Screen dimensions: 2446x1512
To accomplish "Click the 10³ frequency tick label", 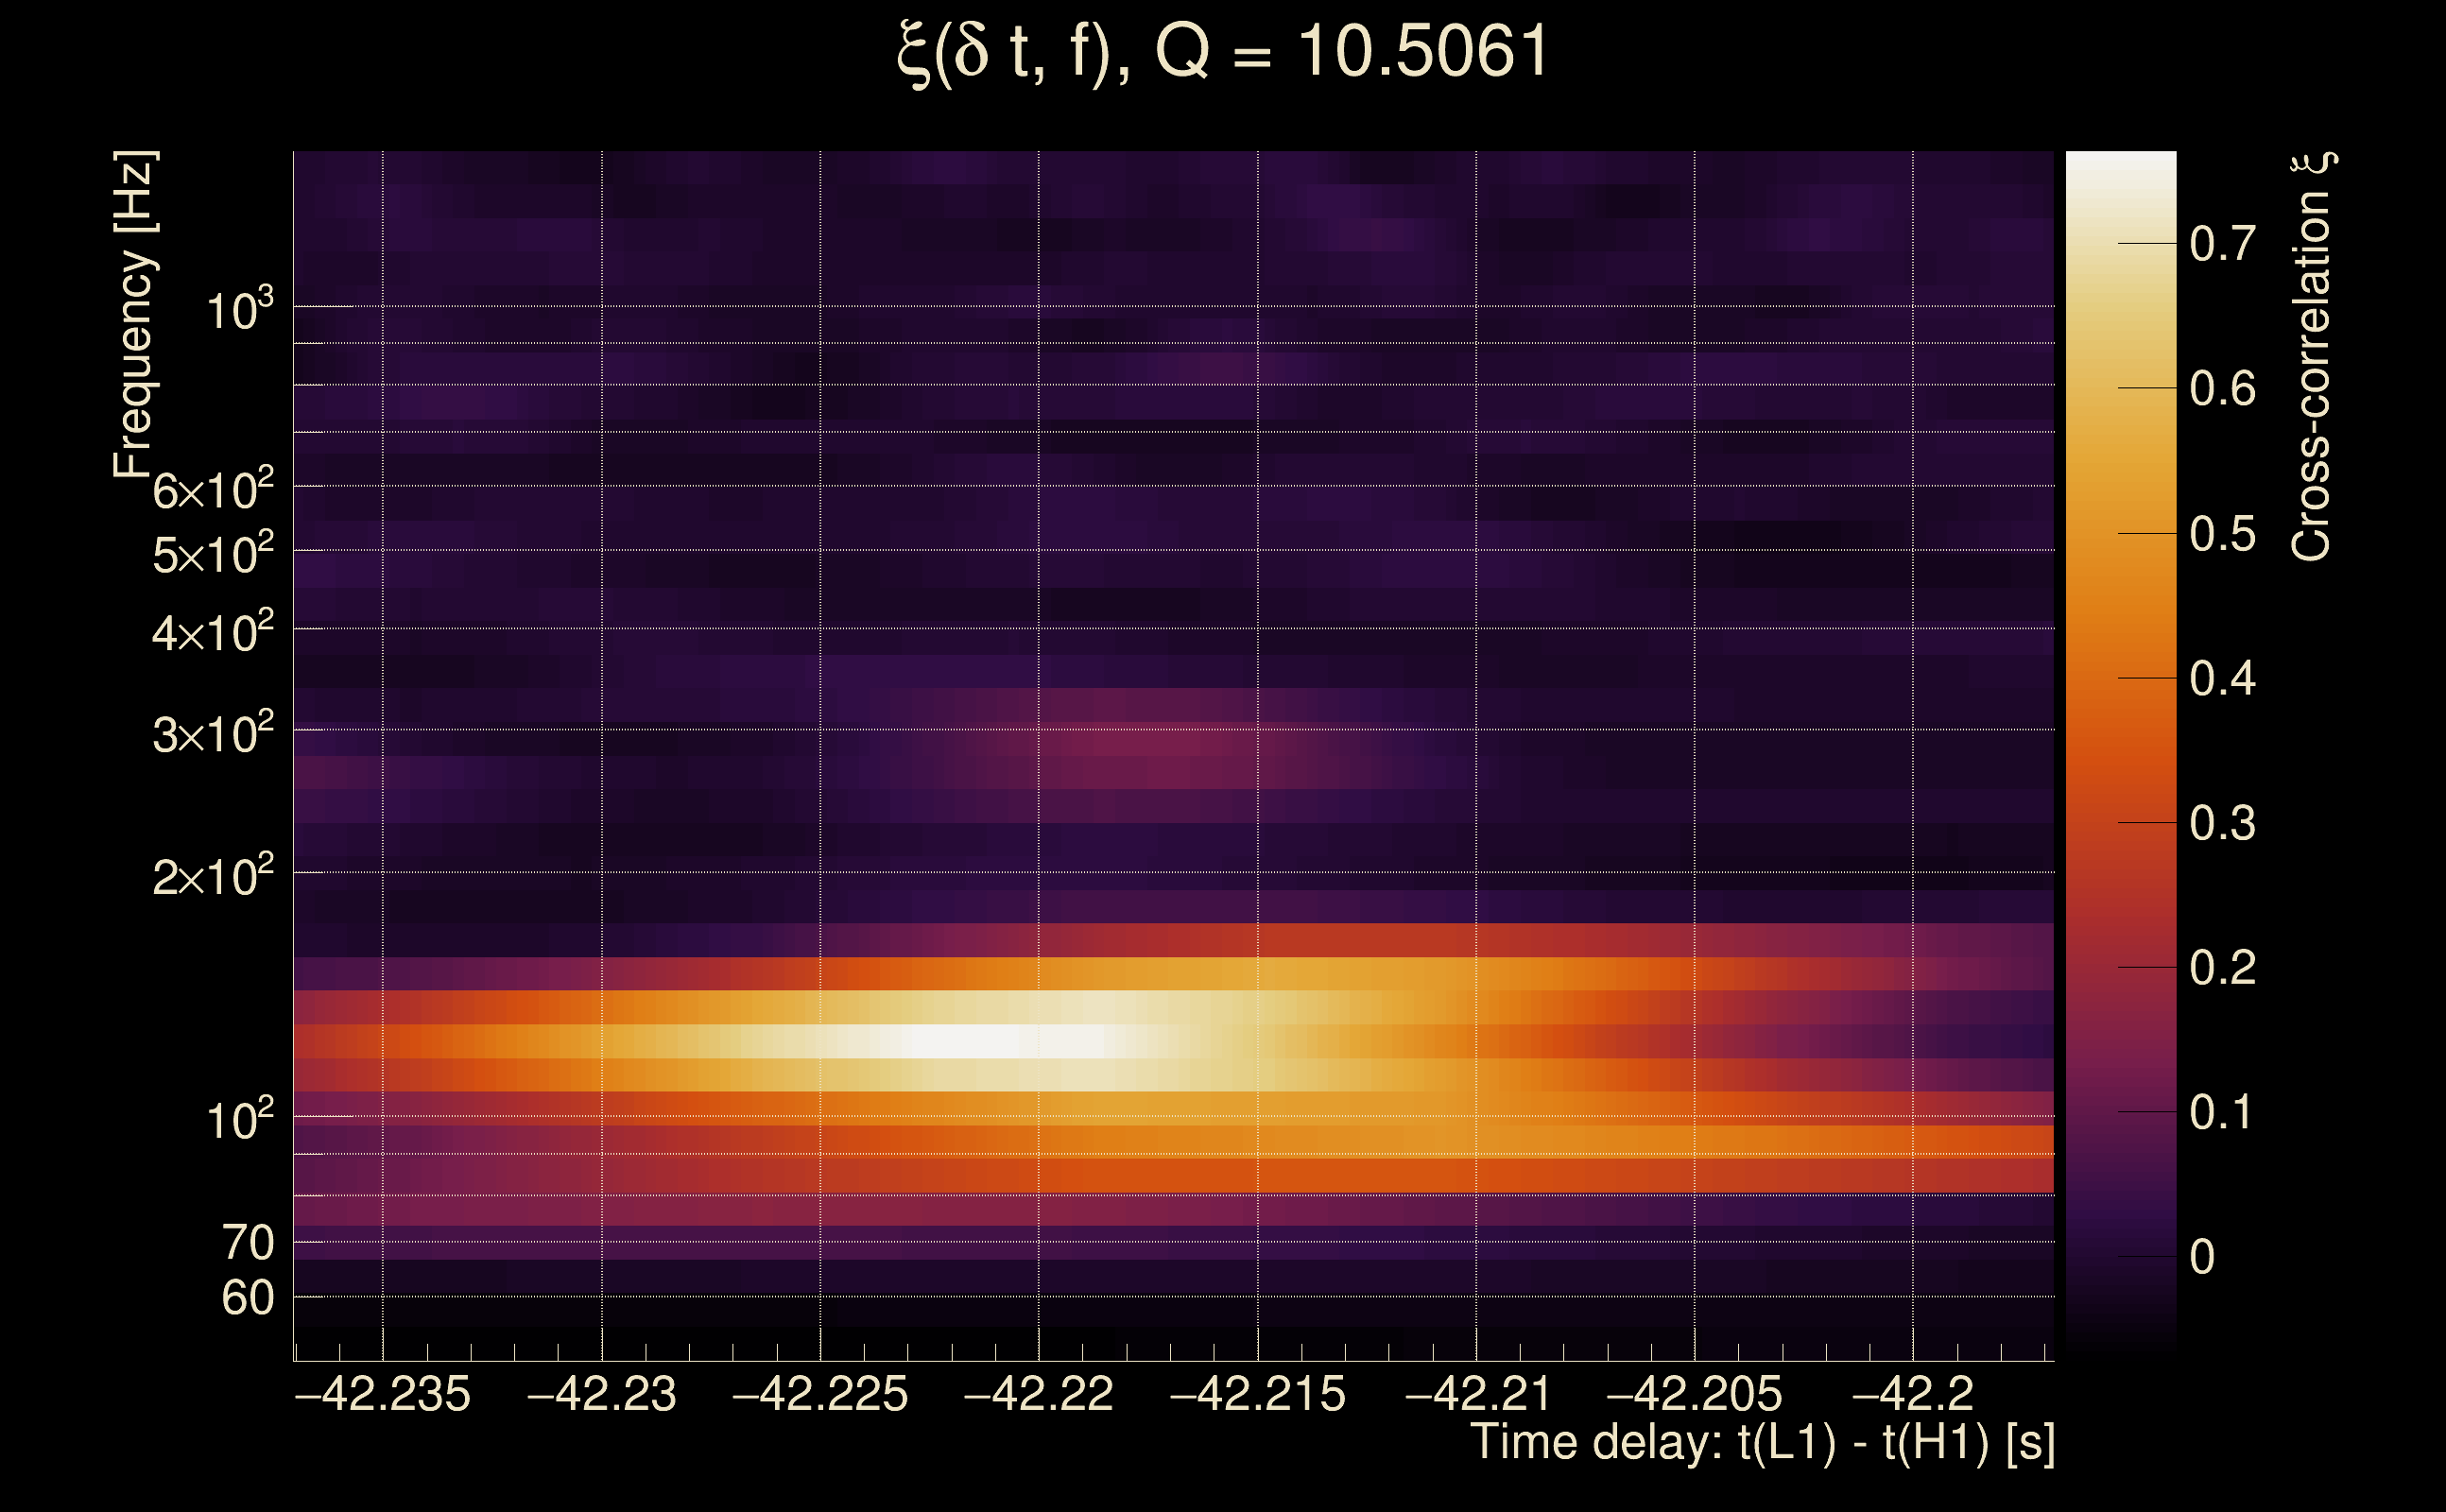I will point(239,310).
